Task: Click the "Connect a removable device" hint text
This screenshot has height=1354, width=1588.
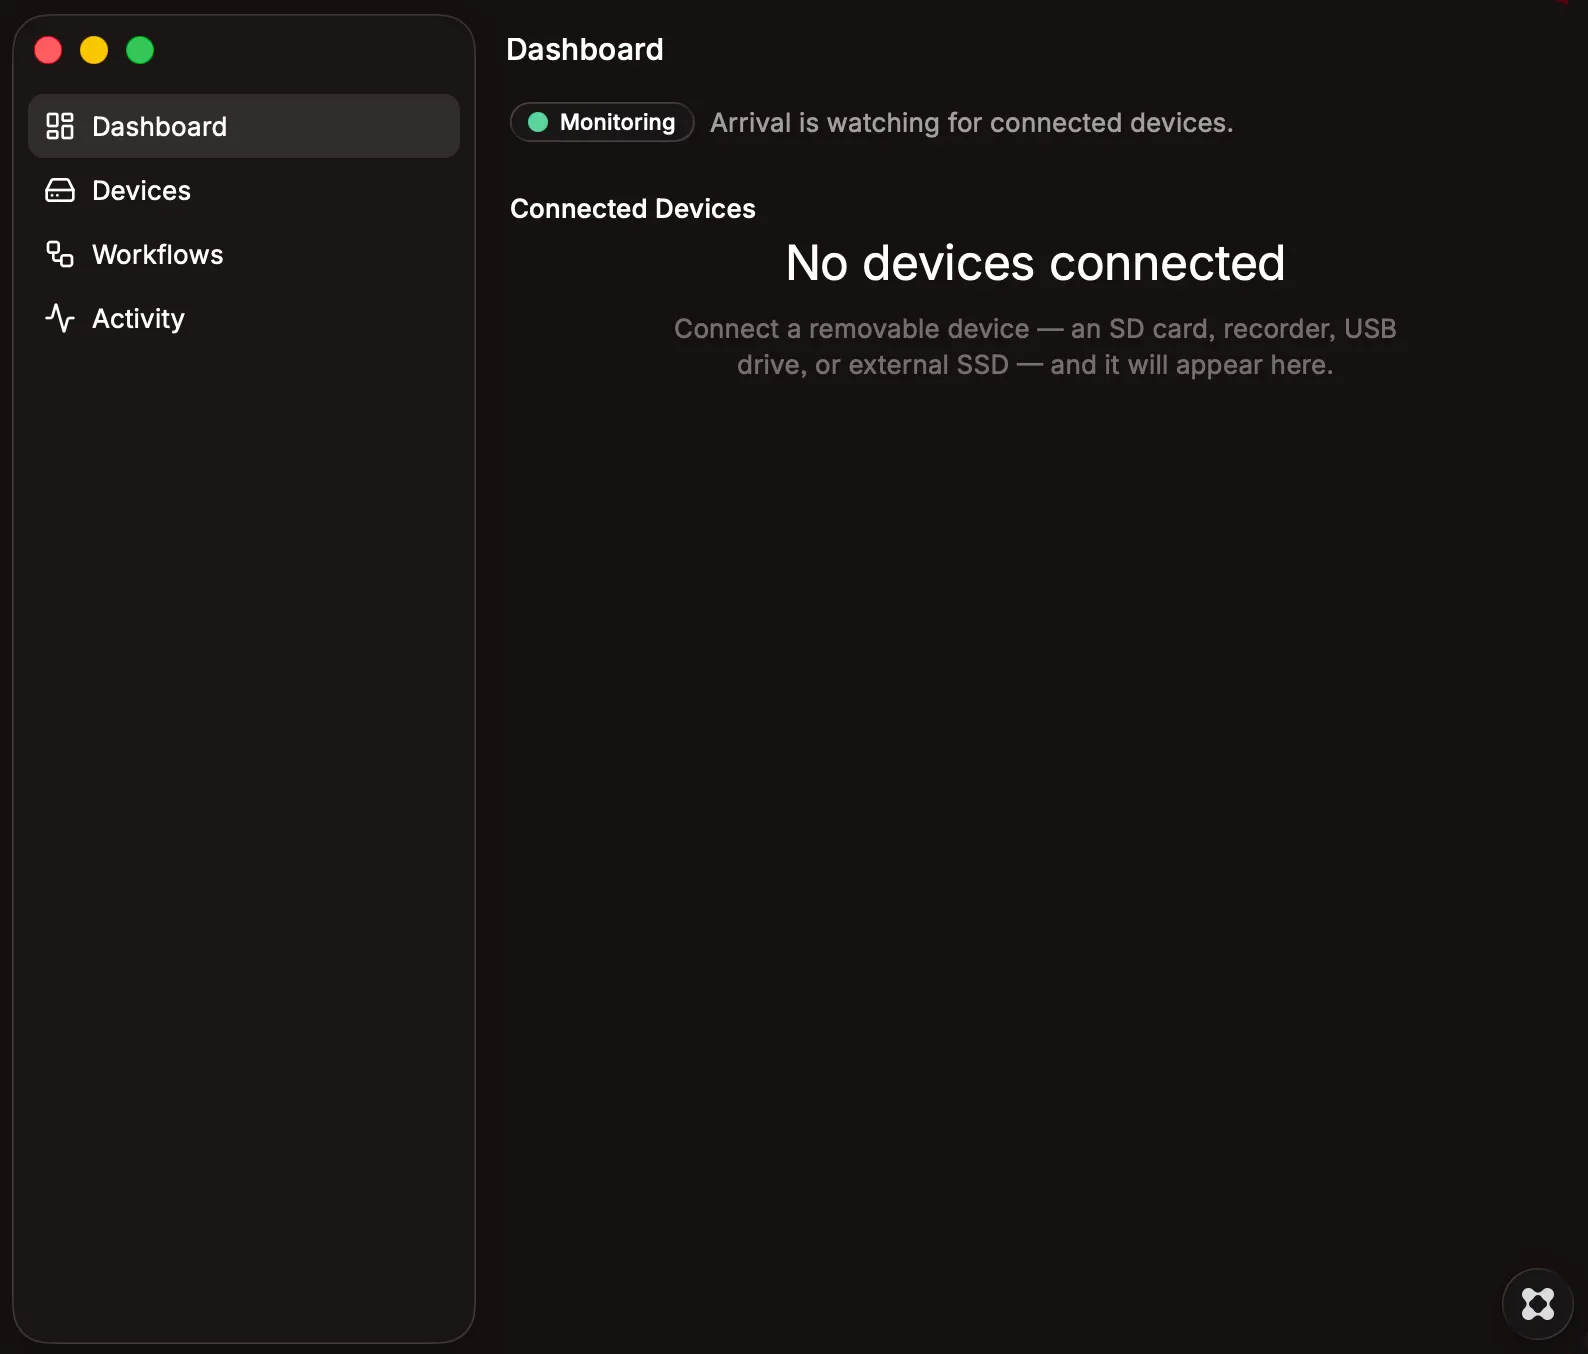Action: [1035, 346]
